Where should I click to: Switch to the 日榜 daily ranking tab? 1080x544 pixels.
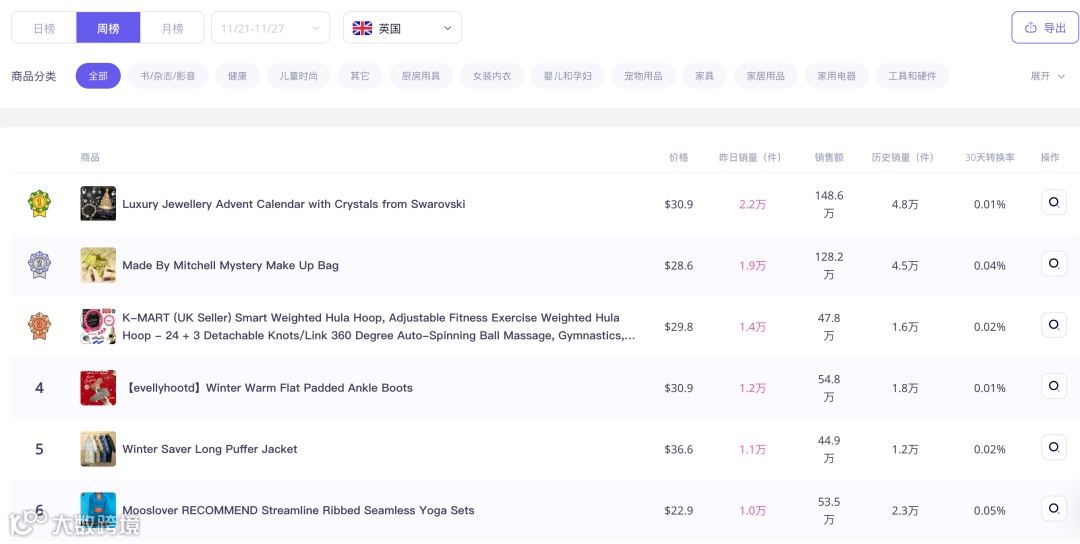pyautogui.click(x=44, y=28)
